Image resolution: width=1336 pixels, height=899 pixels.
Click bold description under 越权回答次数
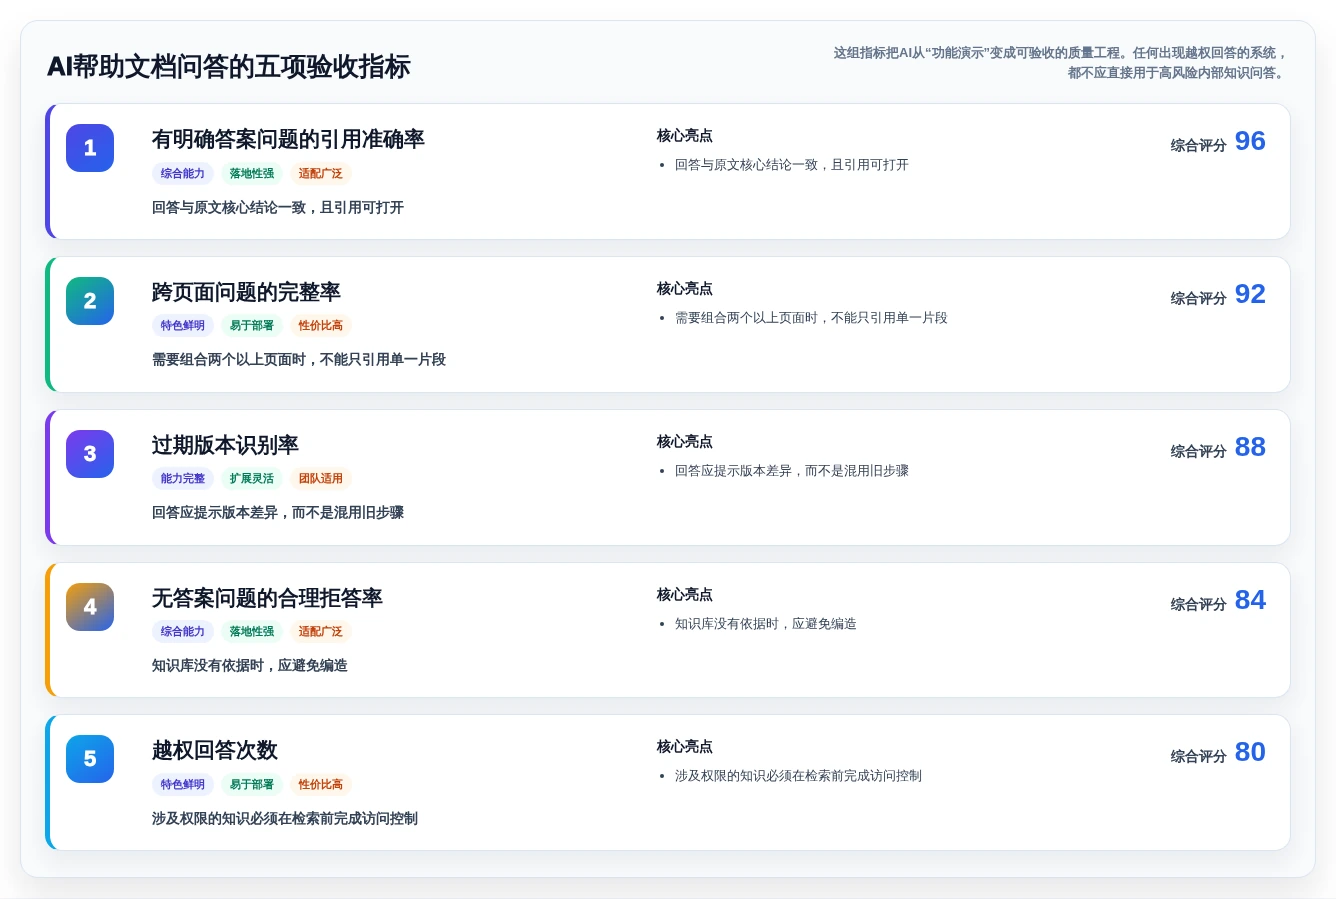click(x=285, y=819)
